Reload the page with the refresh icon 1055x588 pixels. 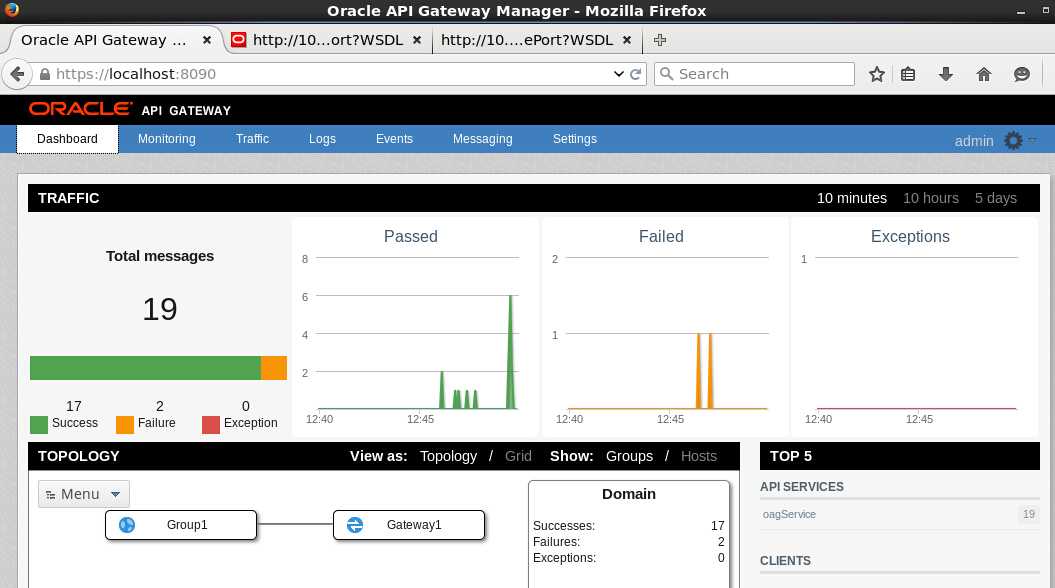(635, 74)
